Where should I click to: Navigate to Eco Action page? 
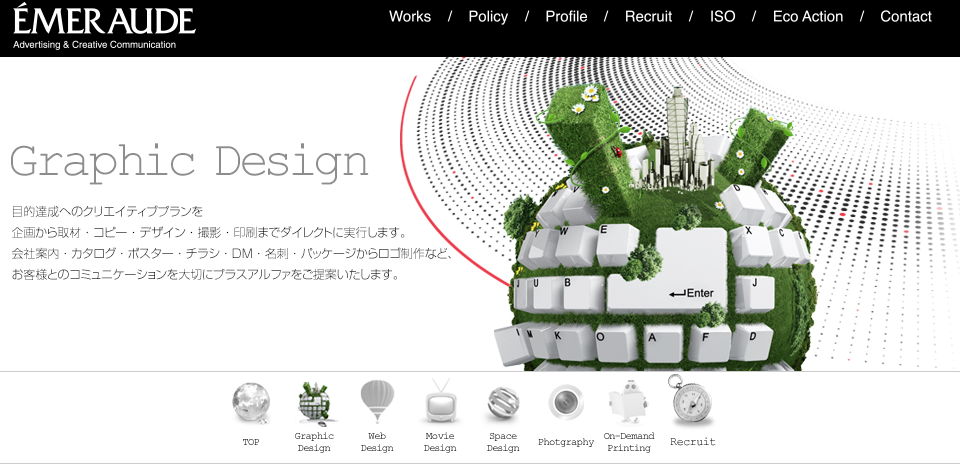pyautogui.click(x=808, y=17)
